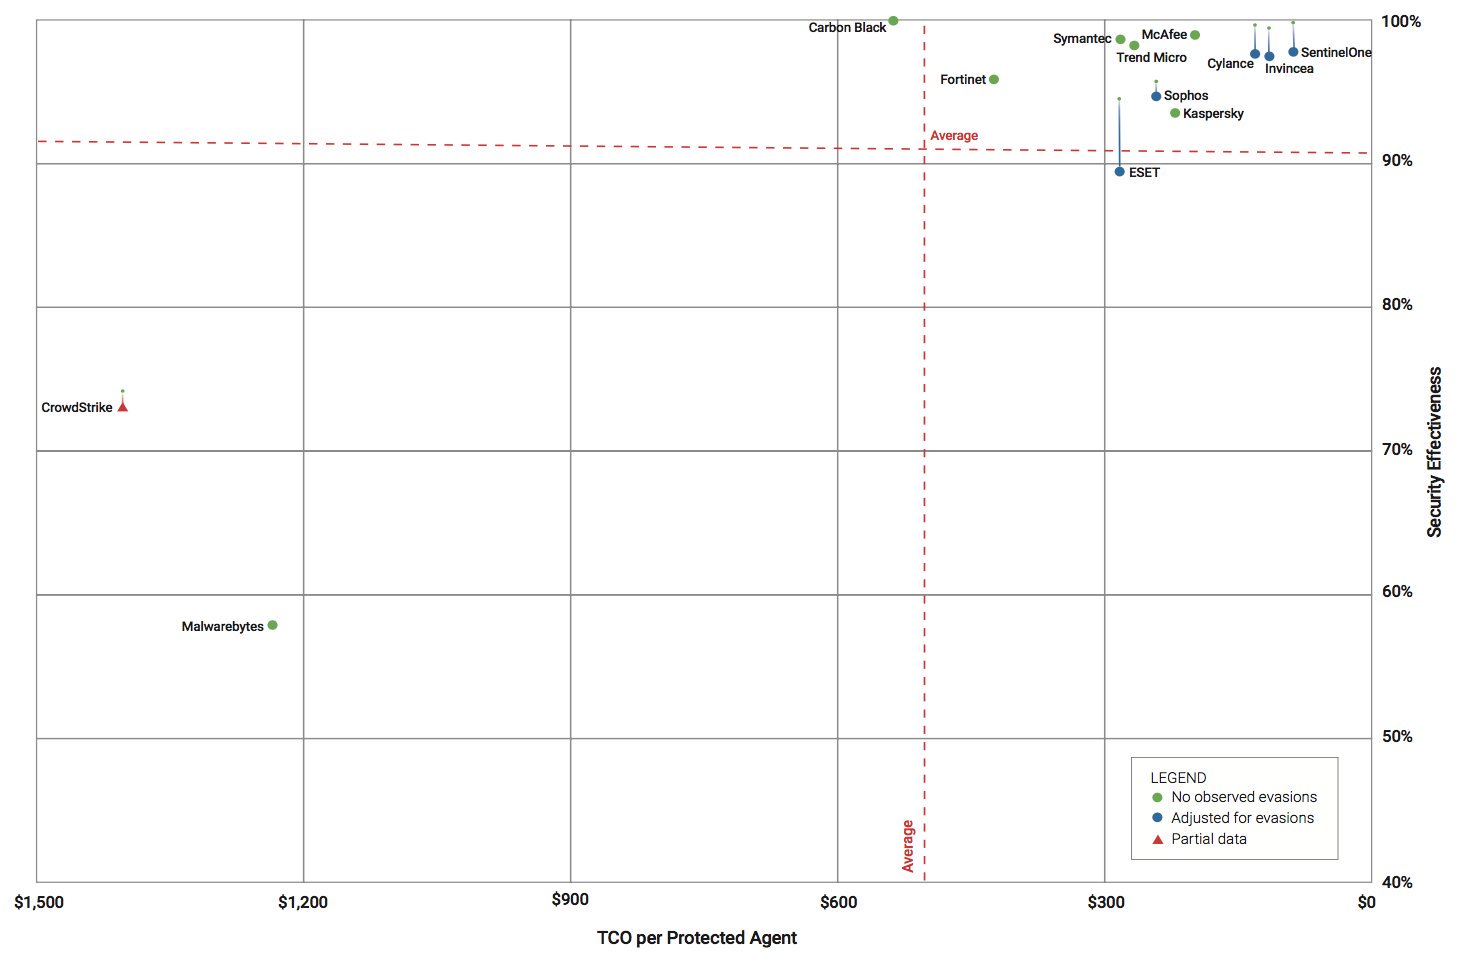This screenshot has height=978, width=1476.
Task: Click the $600 x-axis tick label
Action: 838,903
